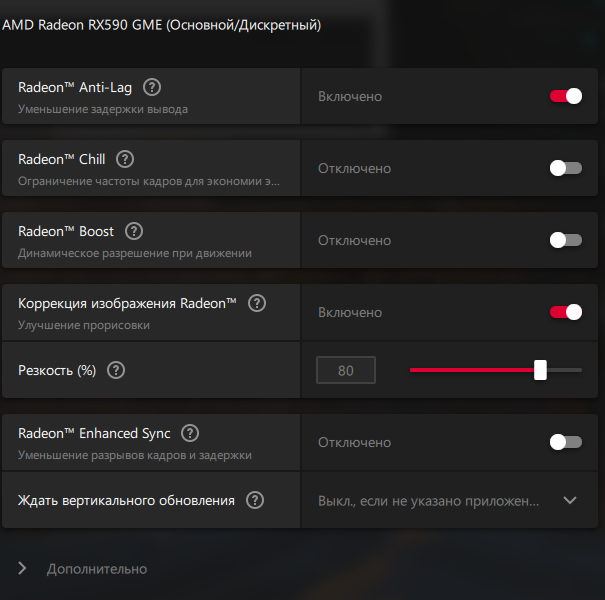This screenshot has height=600, width=605.
Task: Click the Резкость (%) label
Action: click(57, 370)
